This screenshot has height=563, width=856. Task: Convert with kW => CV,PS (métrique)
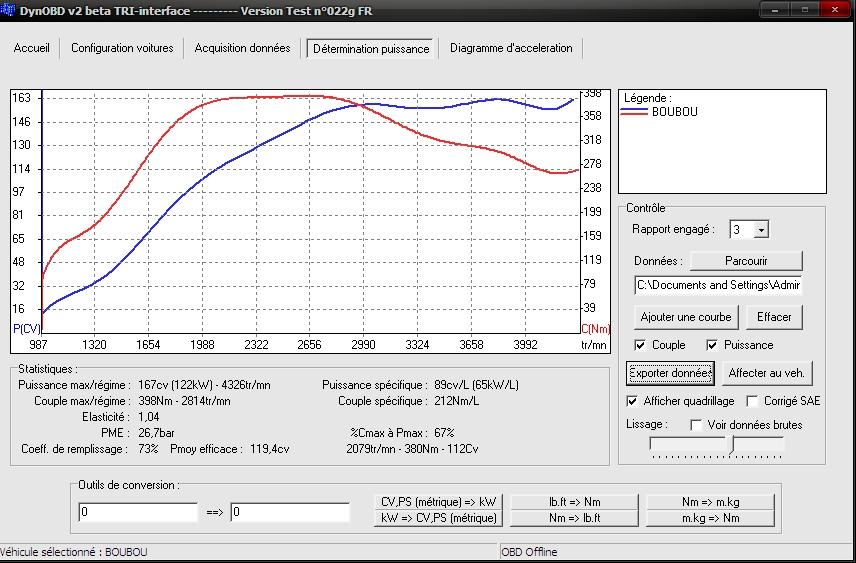pos(438,518)
